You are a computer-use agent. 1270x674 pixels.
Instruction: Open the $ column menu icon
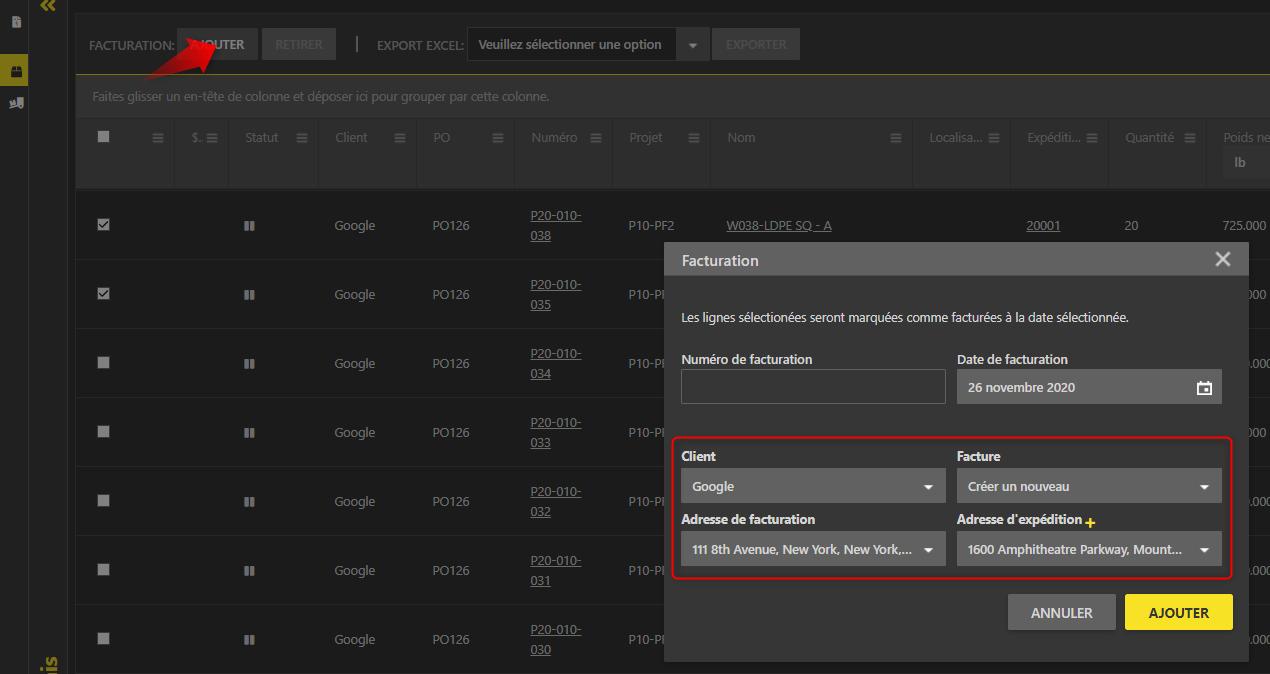(x=212, y=138)
